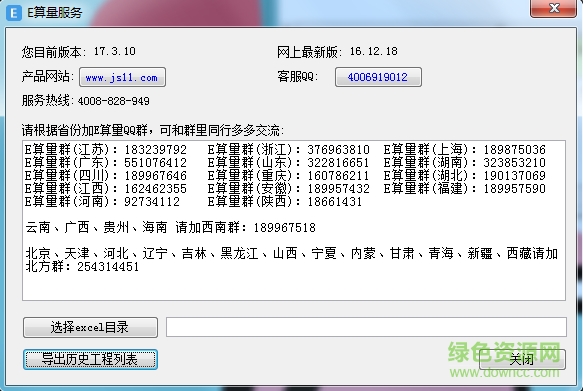
Task: Click the excel directory path input field
Action: pyautogui.click(x=366, y=327)
